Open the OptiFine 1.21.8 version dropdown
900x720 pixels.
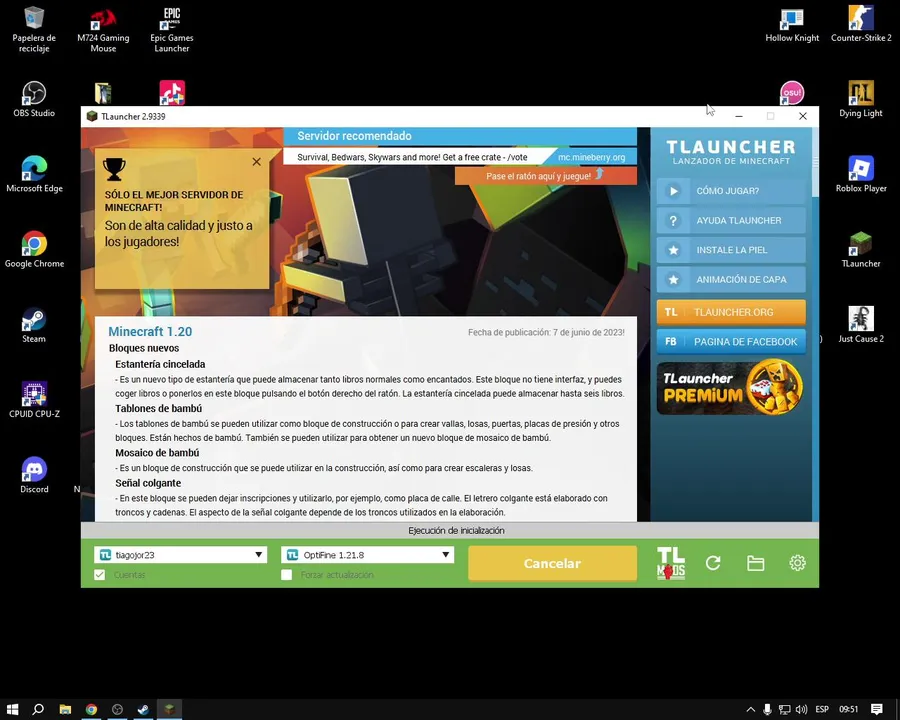[x=367, y=555]
